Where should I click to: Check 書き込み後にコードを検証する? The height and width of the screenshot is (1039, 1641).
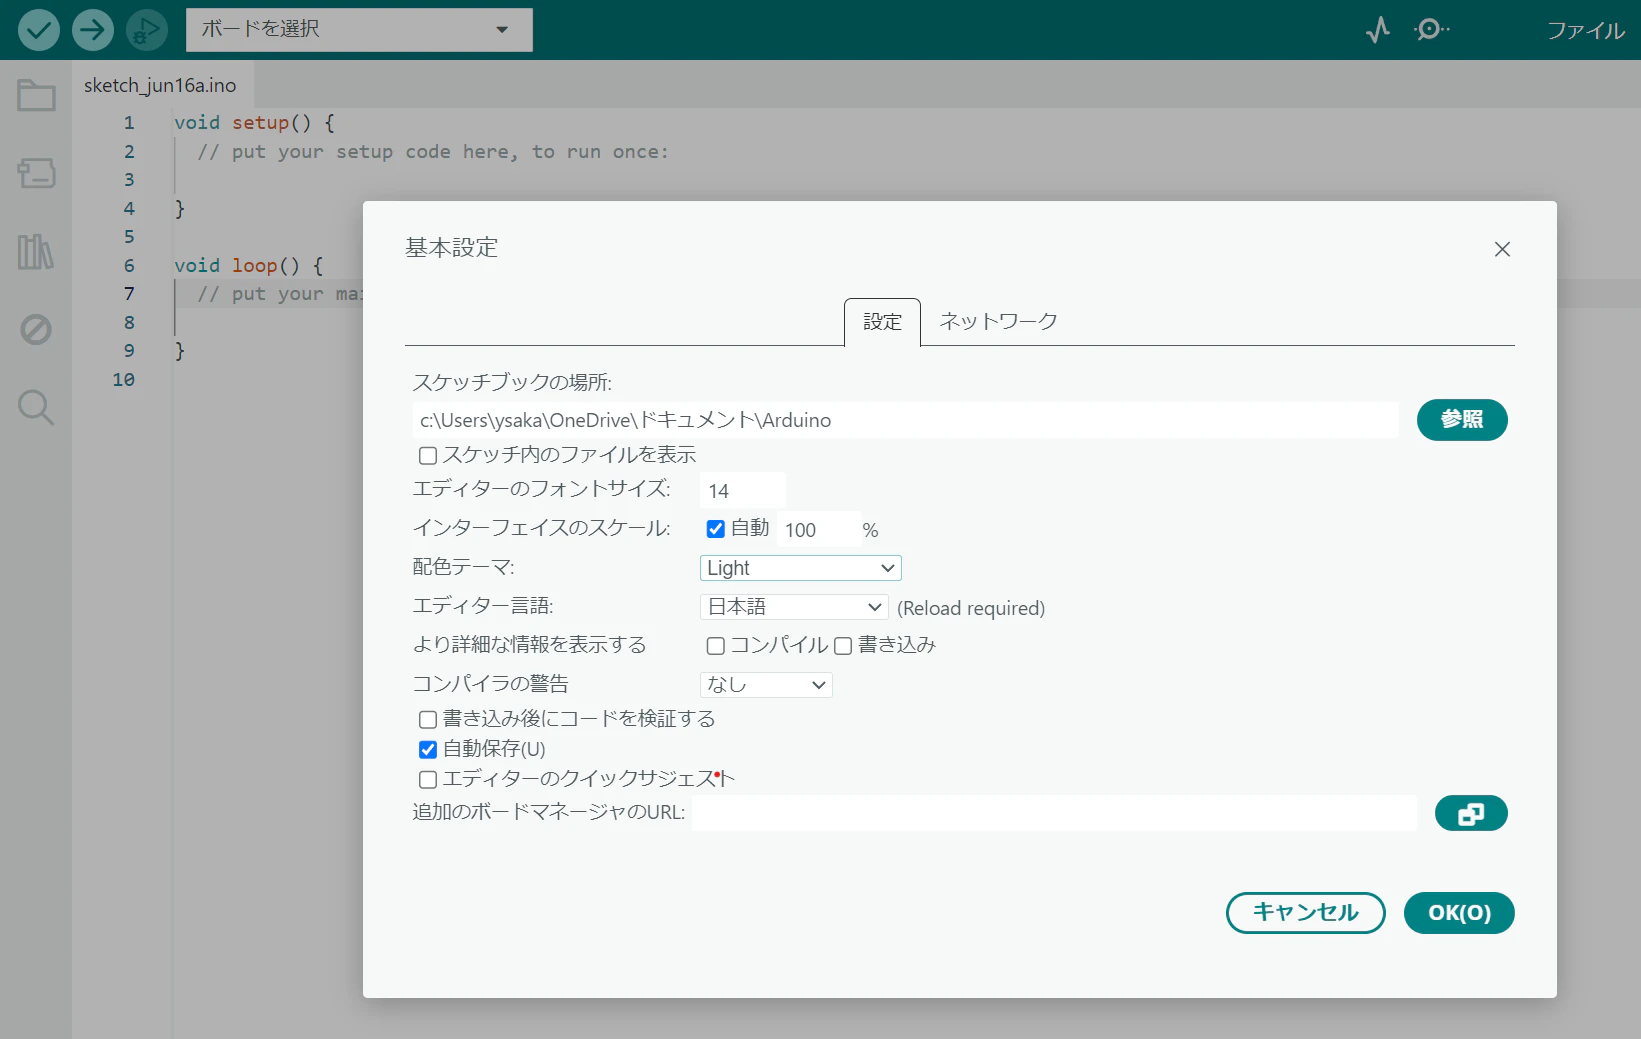pyautogui.click(x=428, y=720)
